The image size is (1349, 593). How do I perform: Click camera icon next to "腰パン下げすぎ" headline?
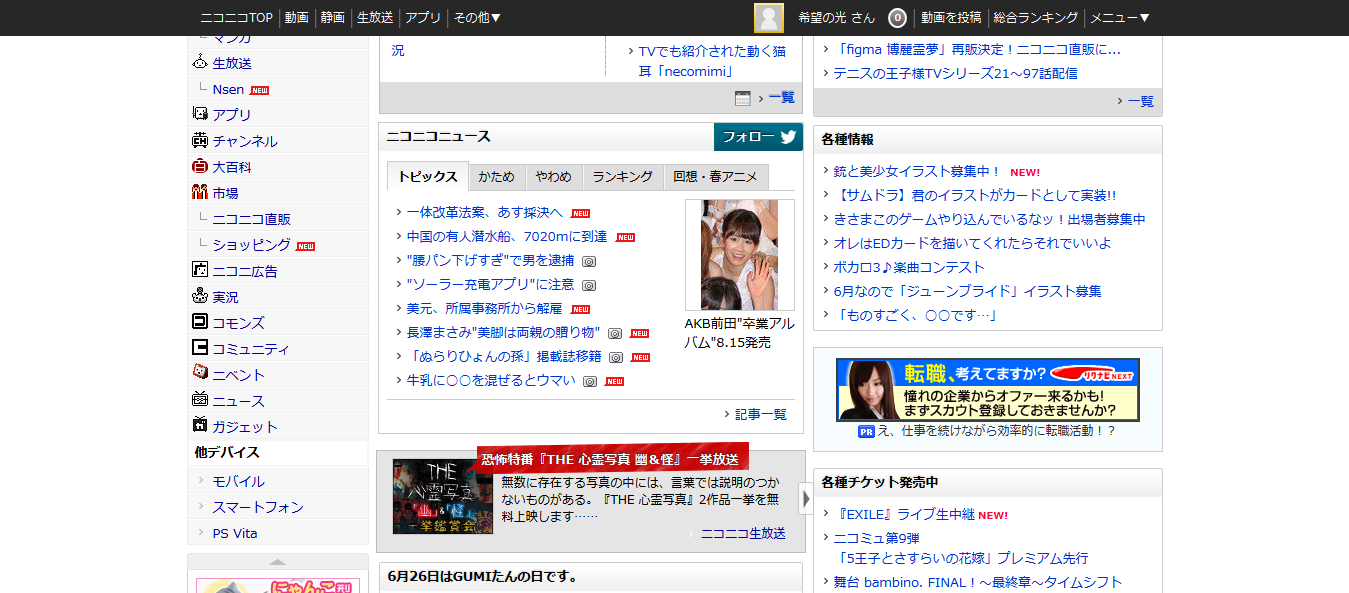click(x=589, y=261)
